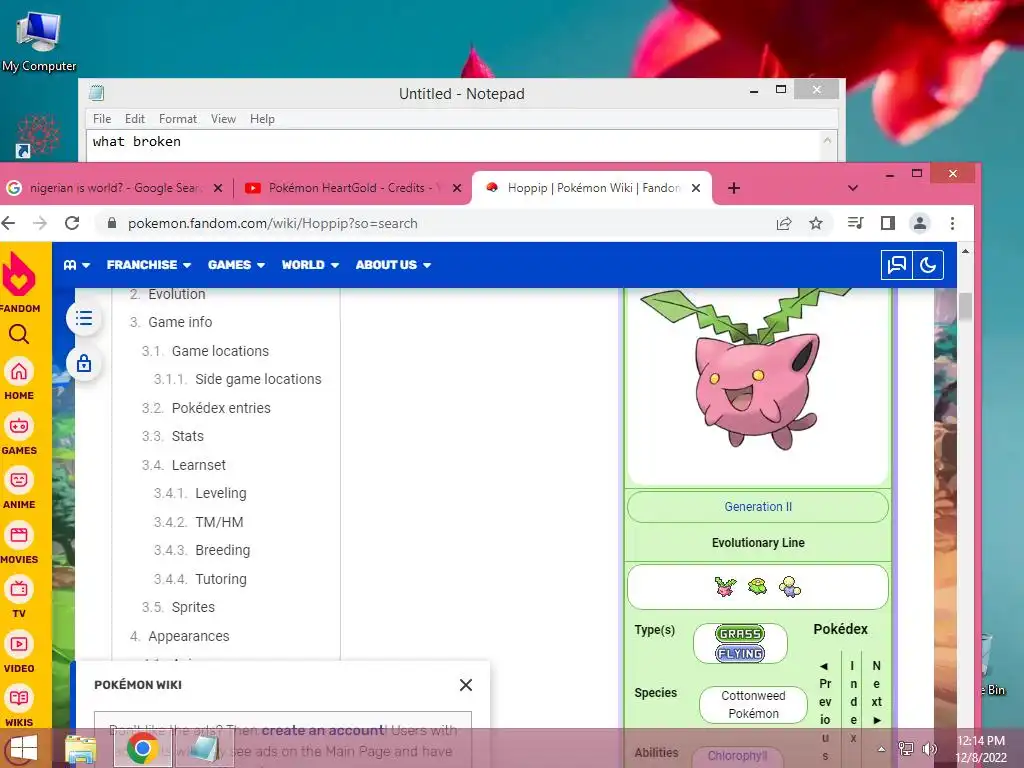Open the wiki discussions chat icon
The image size is (1024, 768).
[897, 265]
